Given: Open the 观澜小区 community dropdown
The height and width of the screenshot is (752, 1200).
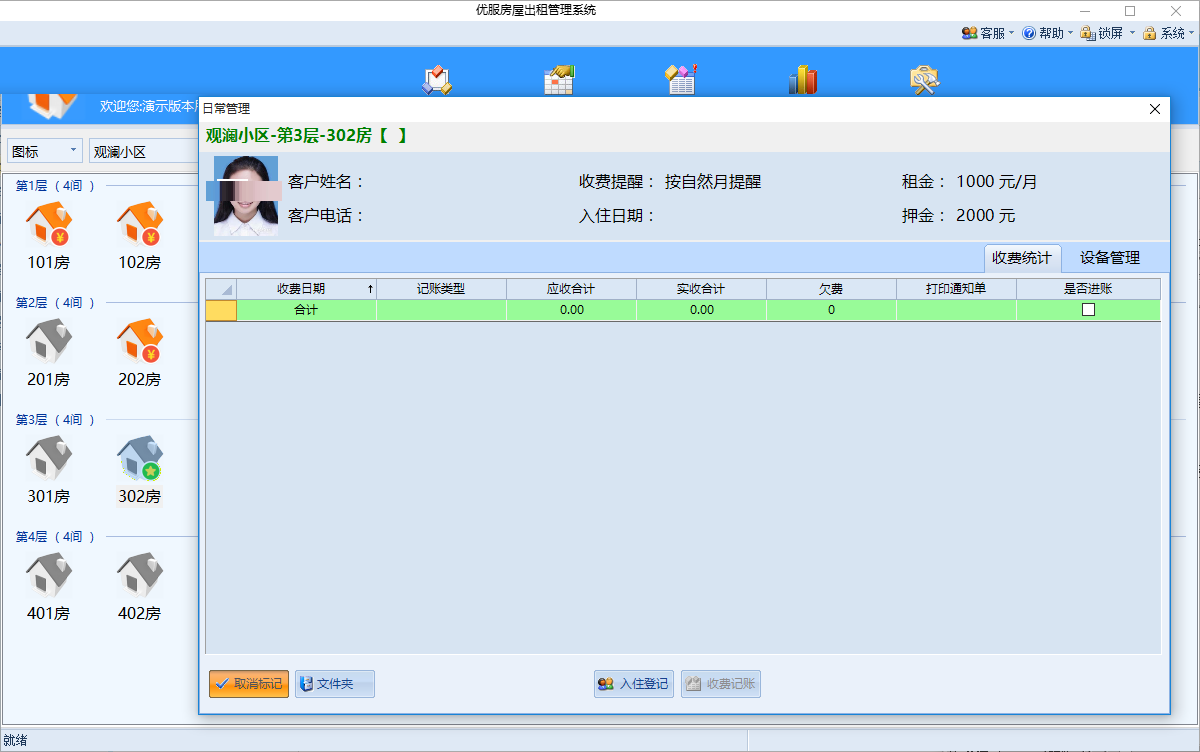Looking at the screenshot, I should (143, 151).
